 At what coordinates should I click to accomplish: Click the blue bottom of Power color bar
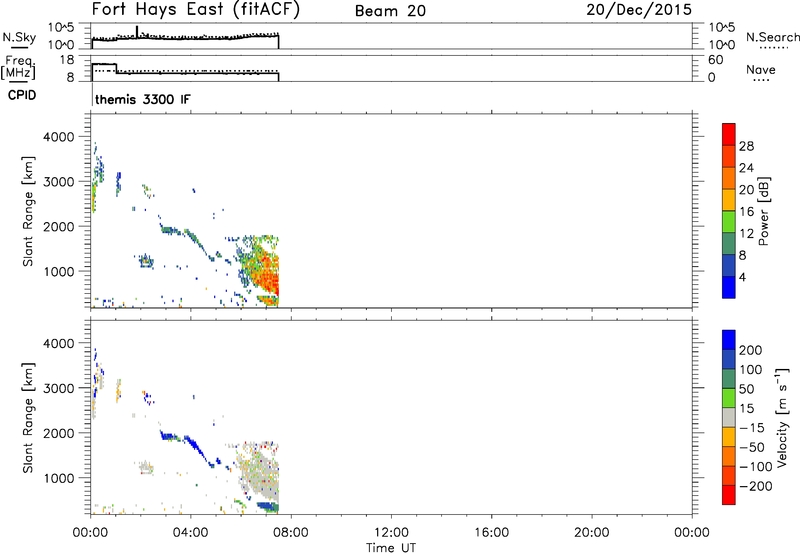click(x=729, y=287)
